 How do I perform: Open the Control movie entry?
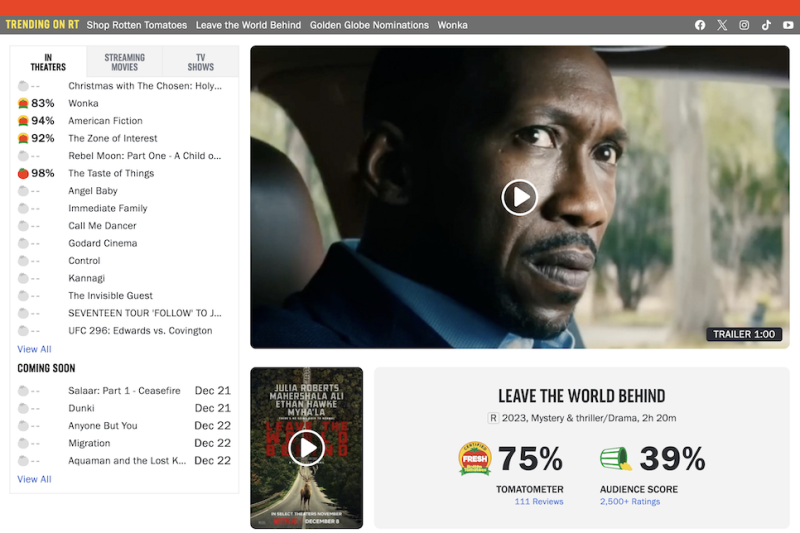(x=84, y=261)
